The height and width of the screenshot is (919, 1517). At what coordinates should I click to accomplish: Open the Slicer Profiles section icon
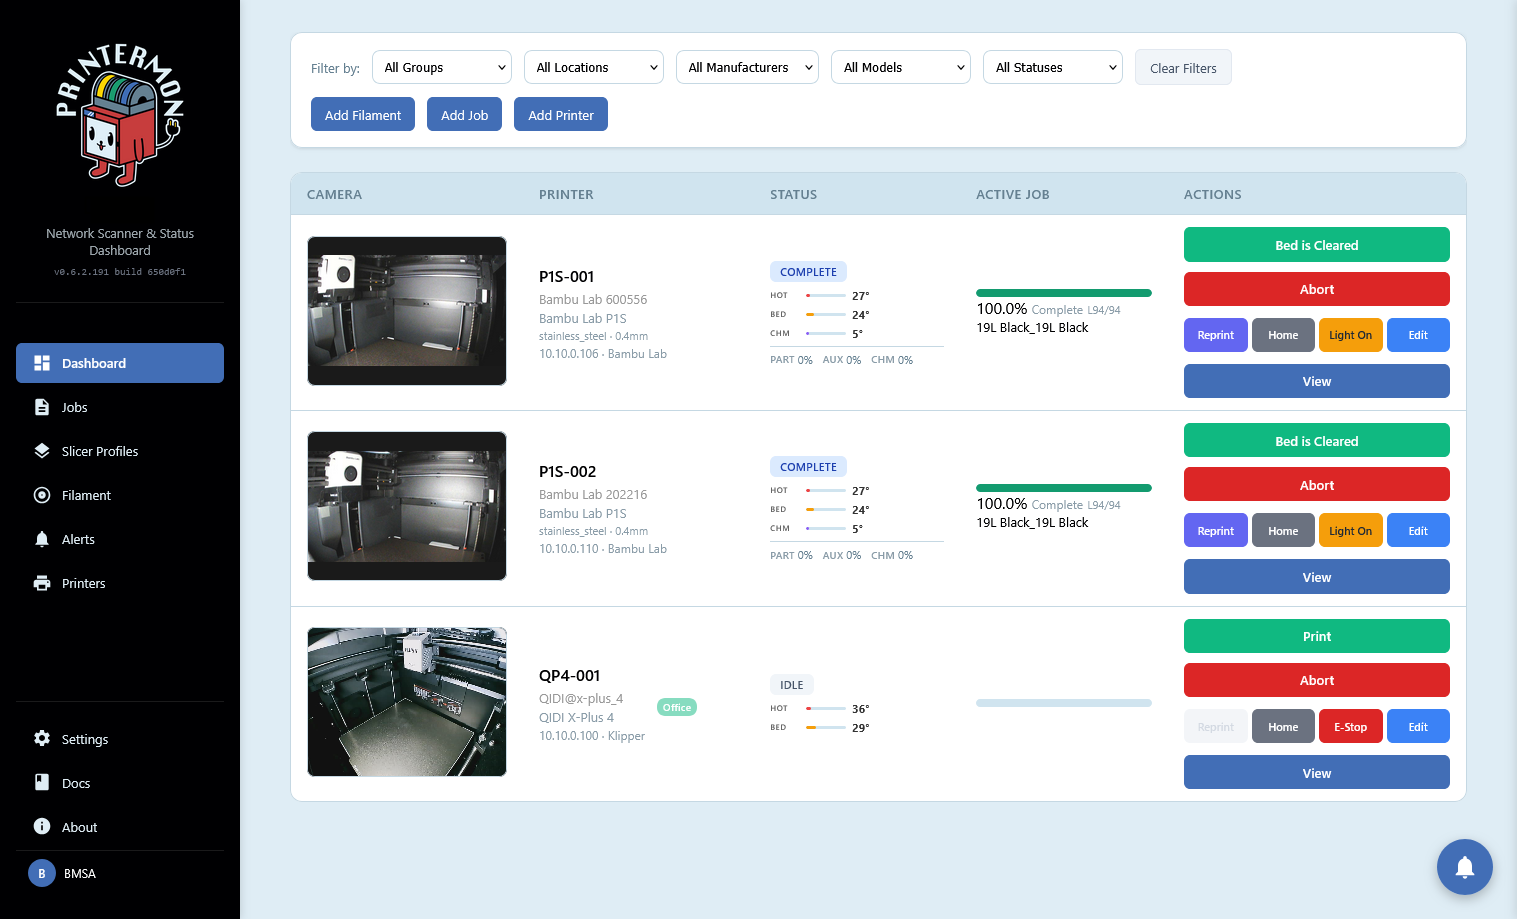click(x=41, y=451)
